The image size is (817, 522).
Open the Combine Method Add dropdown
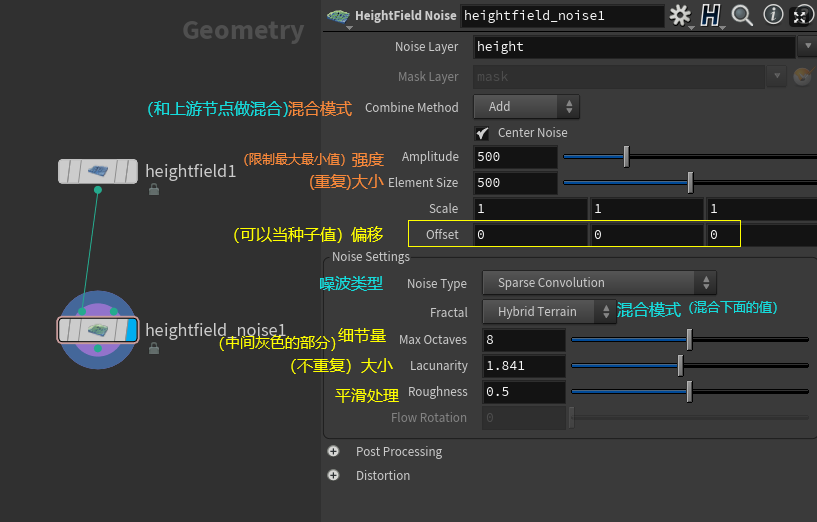pos(526,107)
